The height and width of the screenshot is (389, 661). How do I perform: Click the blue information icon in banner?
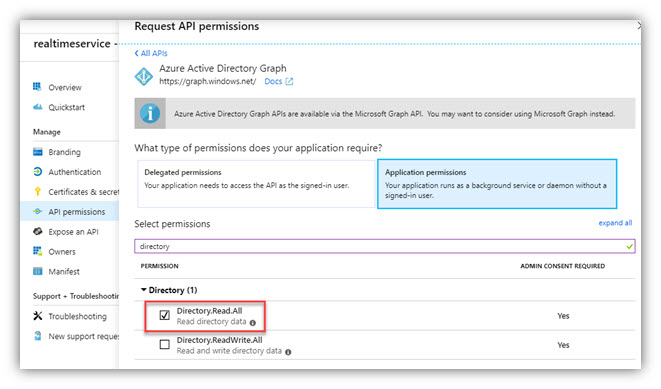pos(150,113)
